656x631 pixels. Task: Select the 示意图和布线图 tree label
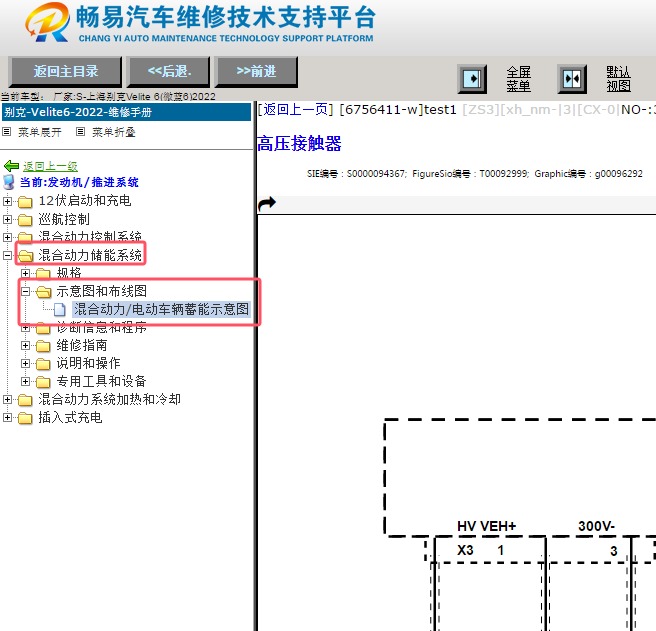(102, 291)
